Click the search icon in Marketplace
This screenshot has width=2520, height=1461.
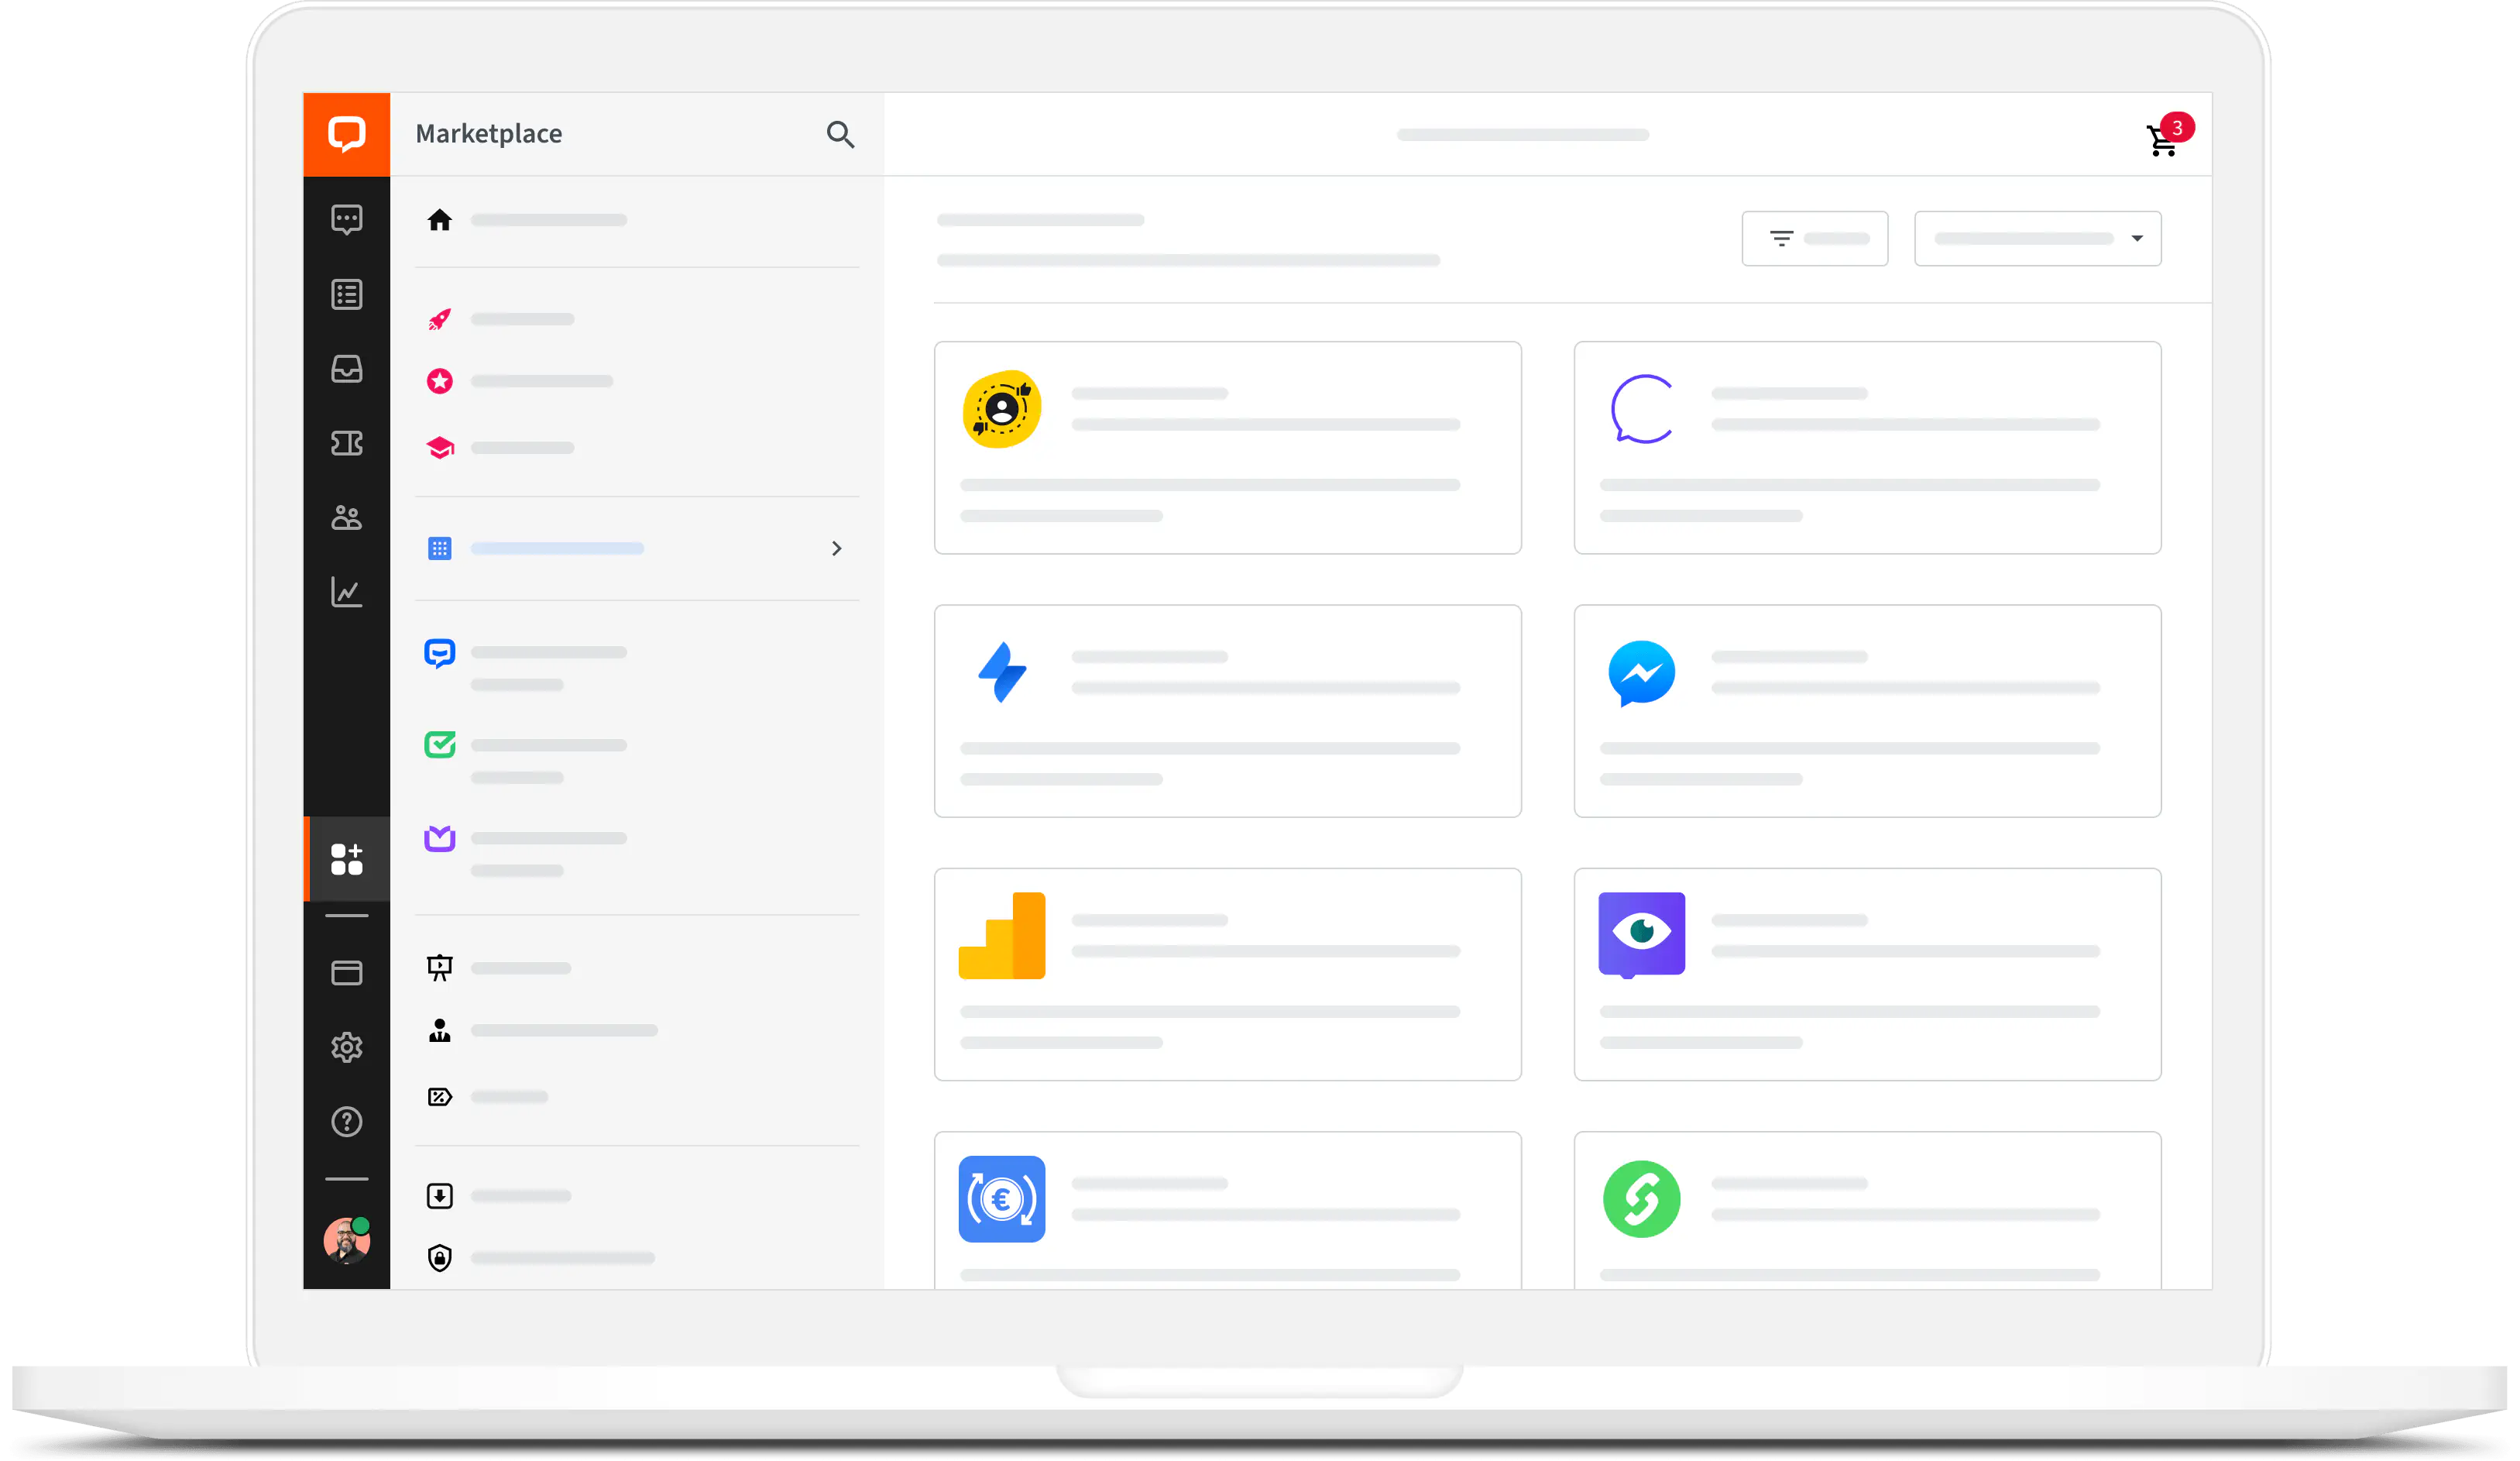[x=839, y=134]
